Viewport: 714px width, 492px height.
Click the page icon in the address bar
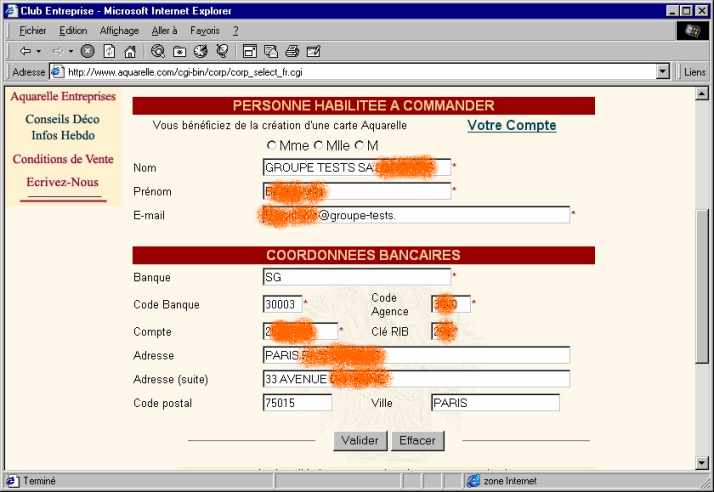pos(57,72)
